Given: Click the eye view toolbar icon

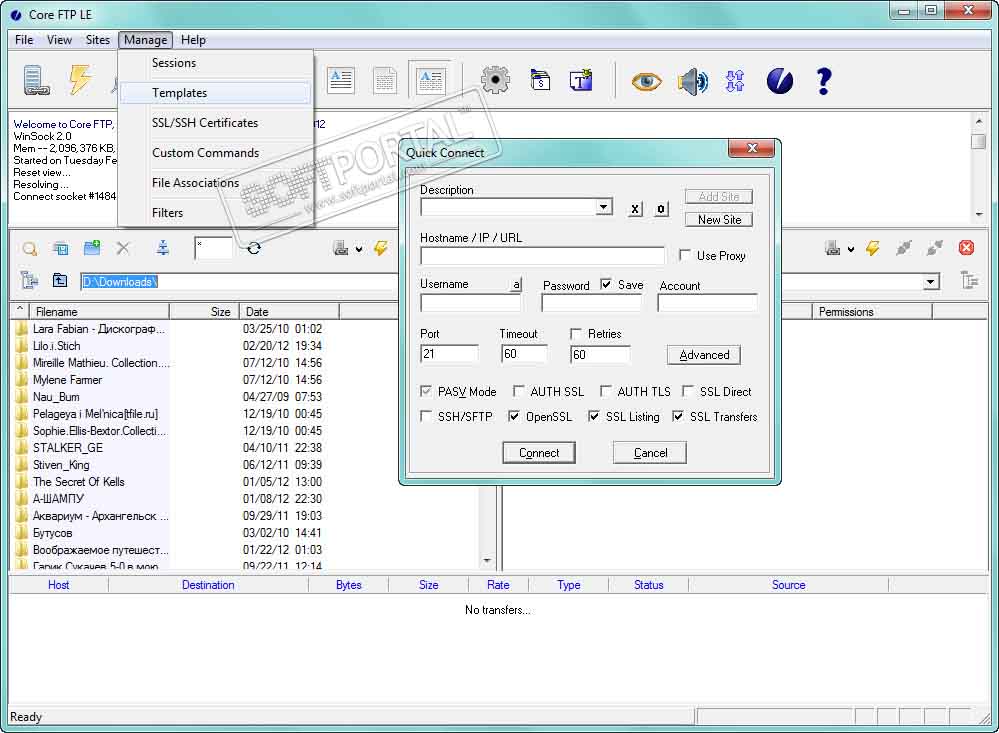Looking at the screenshot, I should click(x=646, y=82).
